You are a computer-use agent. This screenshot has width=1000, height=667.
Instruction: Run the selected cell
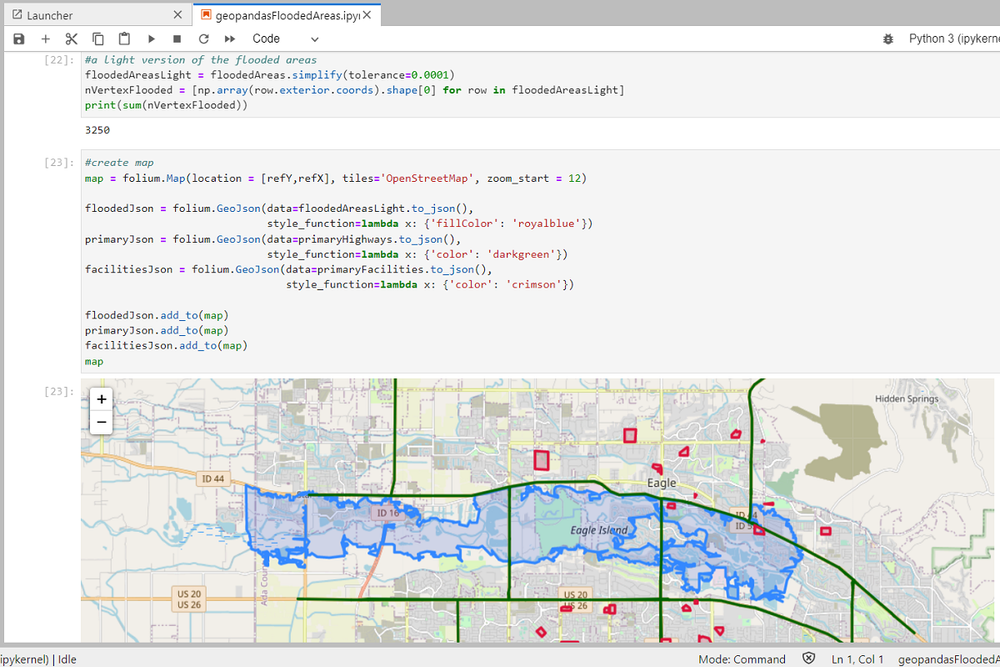(151, 38)
